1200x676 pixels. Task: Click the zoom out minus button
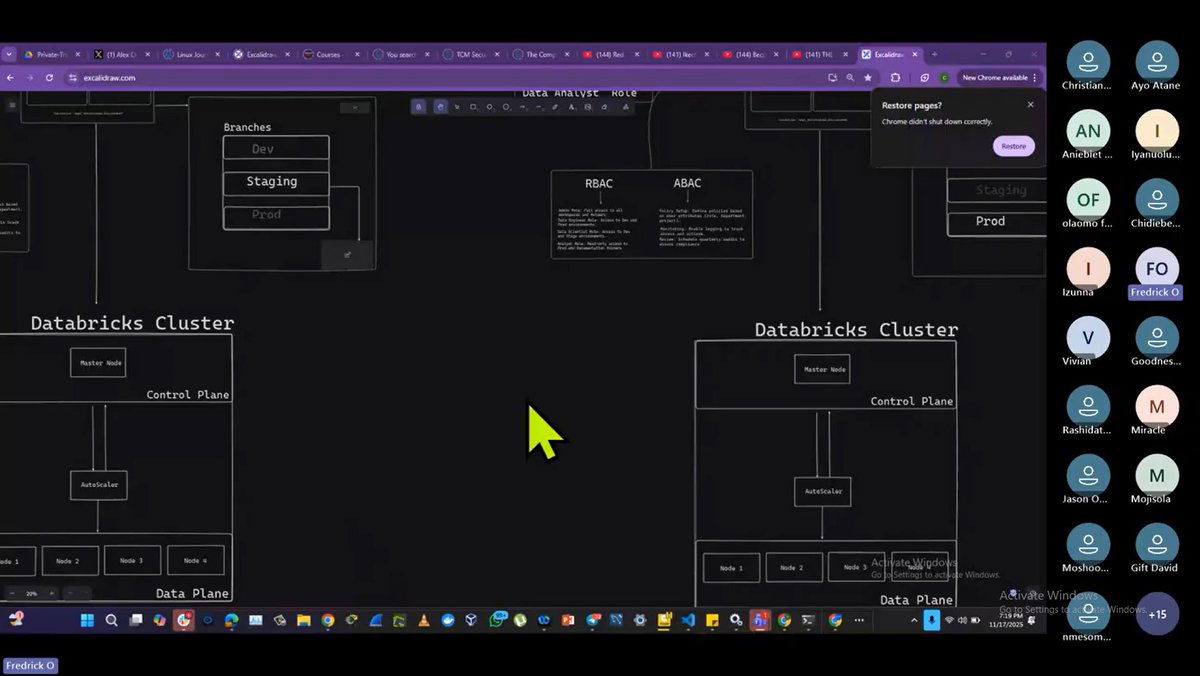12,593
